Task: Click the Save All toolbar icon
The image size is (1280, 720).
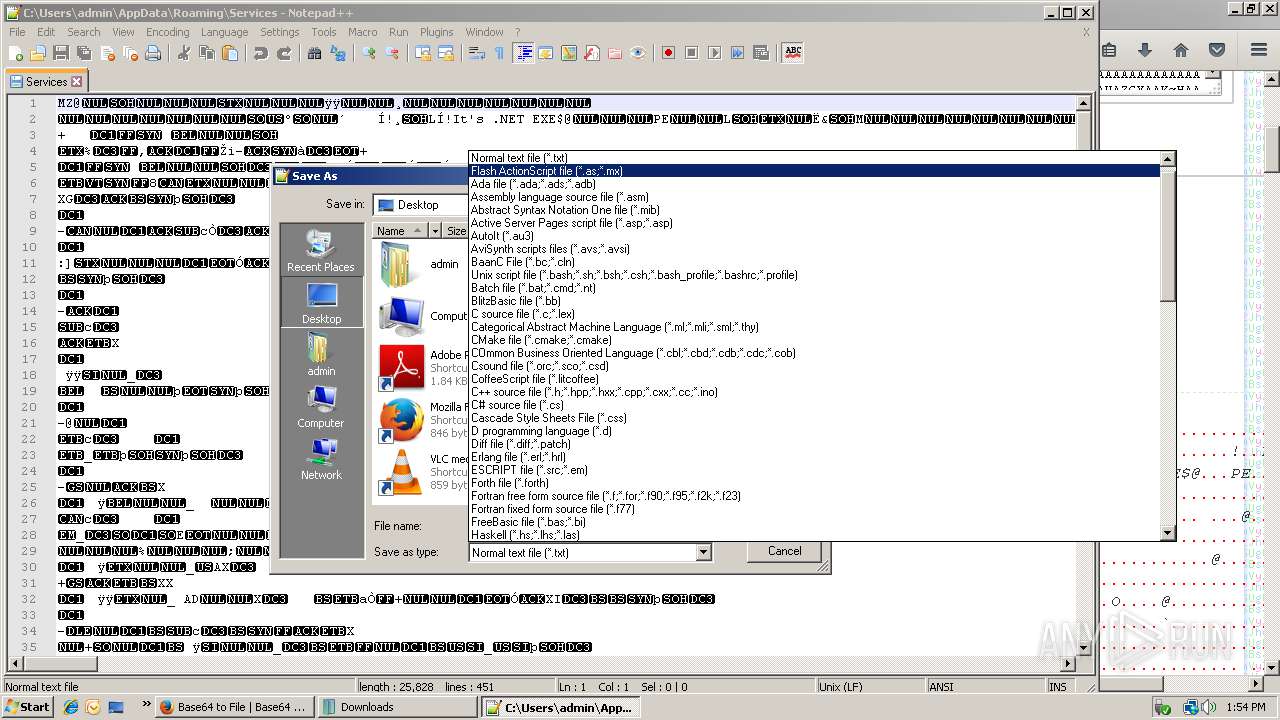Action: (84, 53)
